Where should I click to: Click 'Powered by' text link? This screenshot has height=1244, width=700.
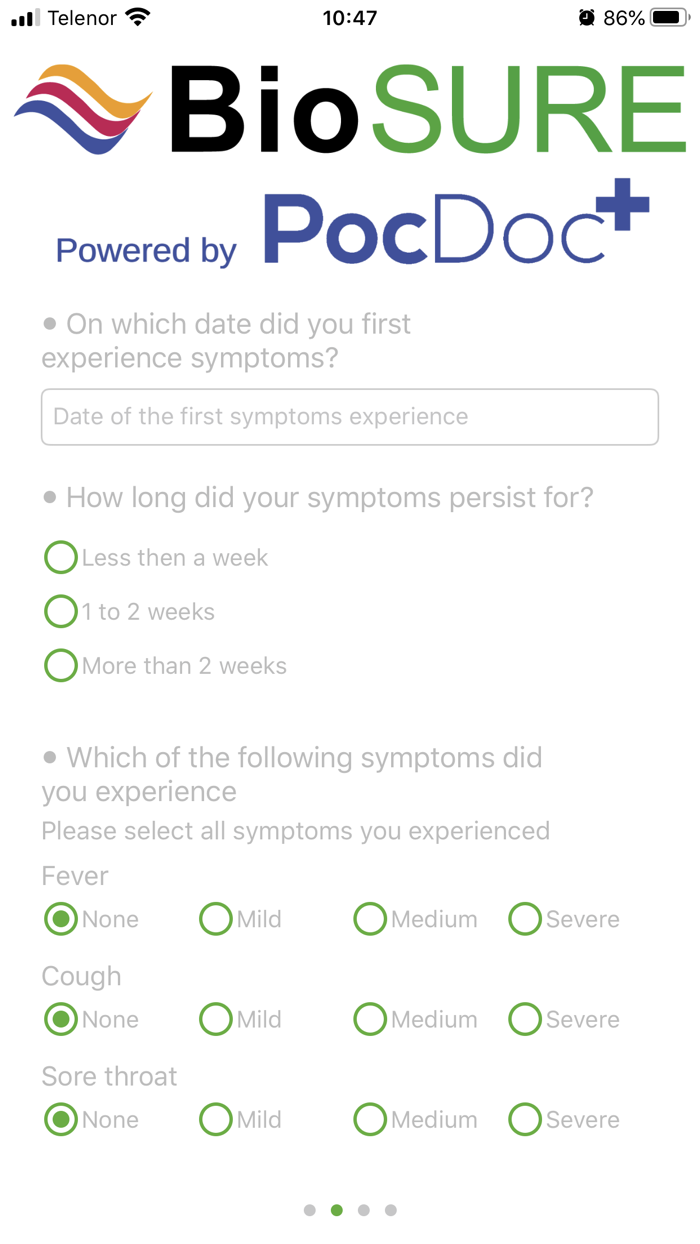(x=145, y=250)
